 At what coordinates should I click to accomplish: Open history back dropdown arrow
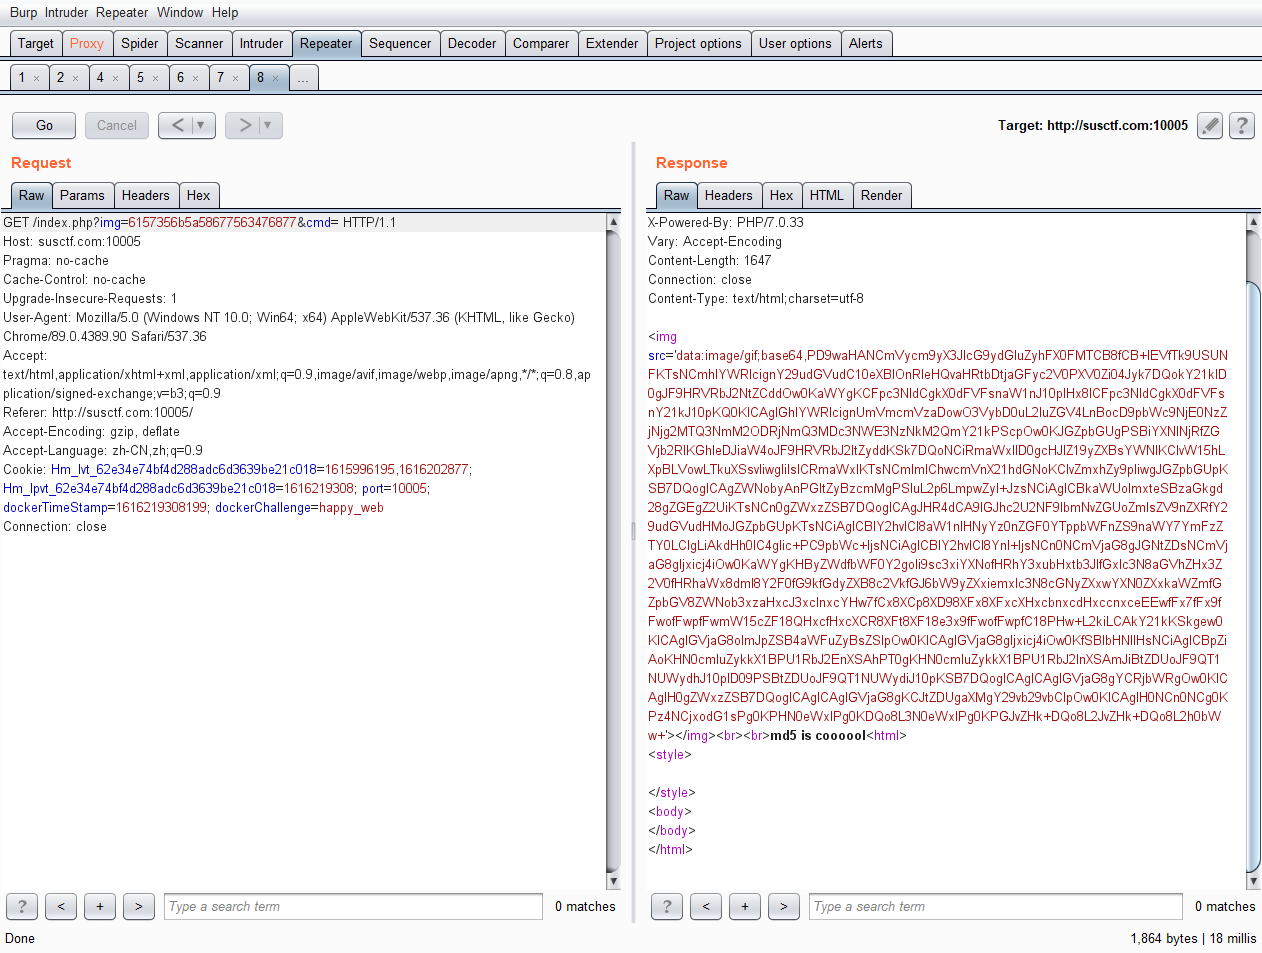[x=201, y=125]
